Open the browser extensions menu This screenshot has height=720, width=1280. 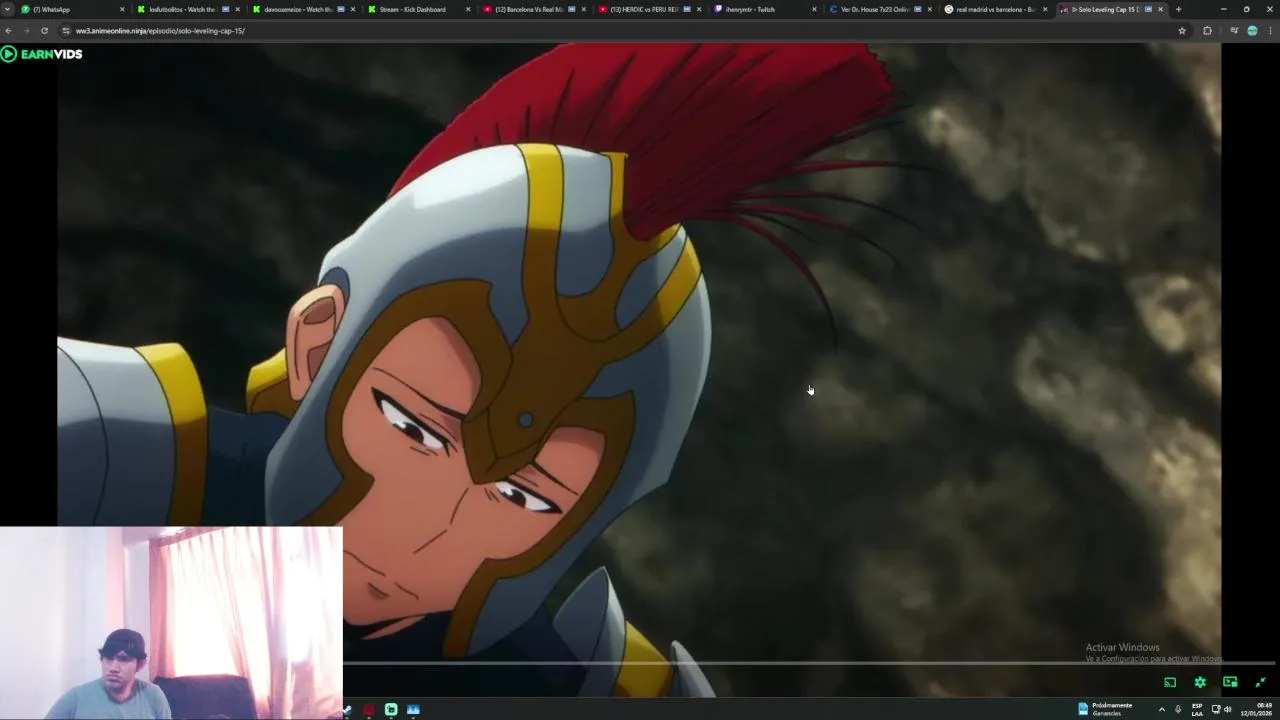pos(1207,31)
